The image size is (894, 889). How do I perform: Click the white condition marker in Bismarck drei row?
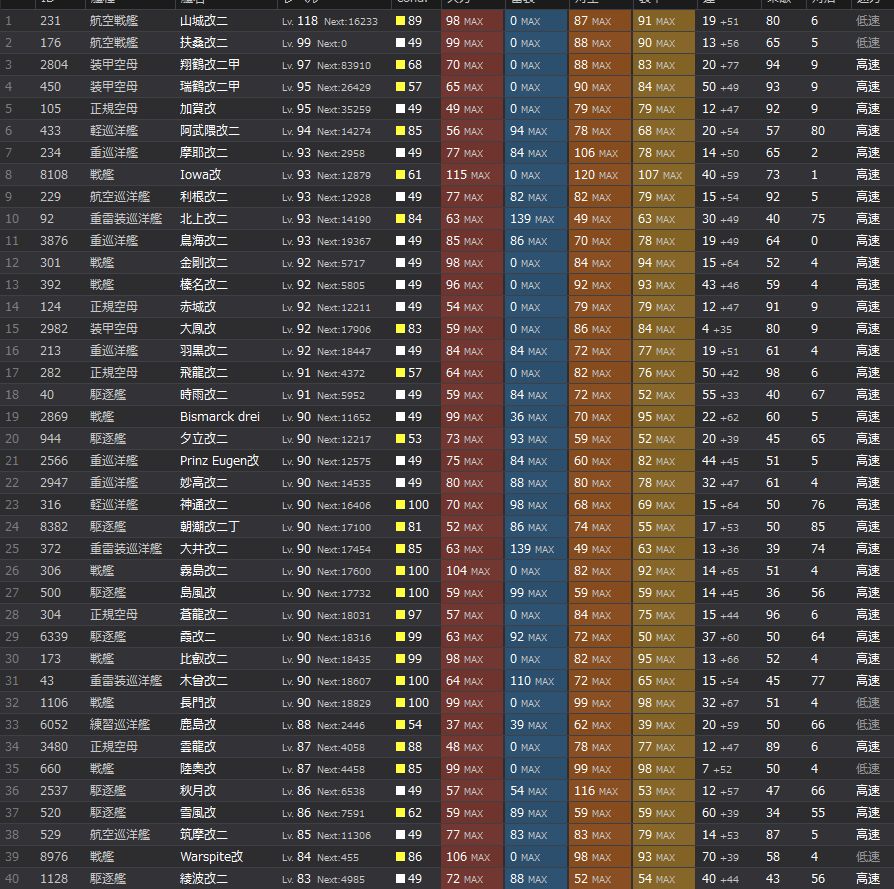point(400,417)
